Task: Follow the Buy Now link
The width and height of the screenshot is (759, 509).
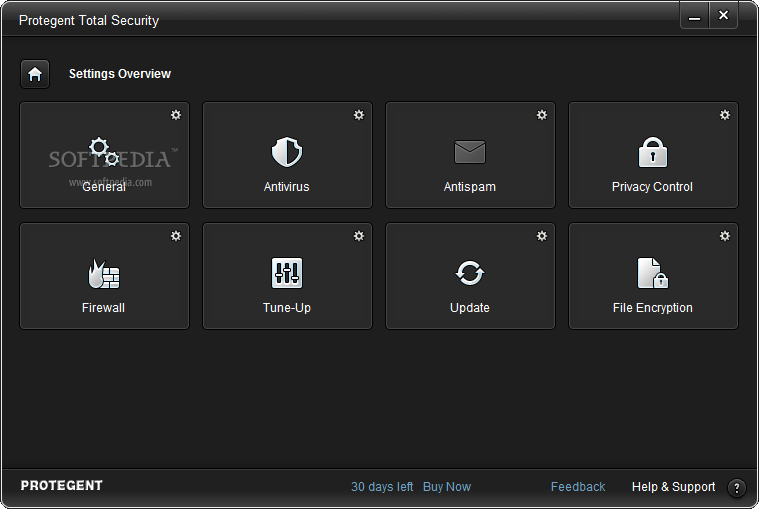Action: (x=447, y=487)
